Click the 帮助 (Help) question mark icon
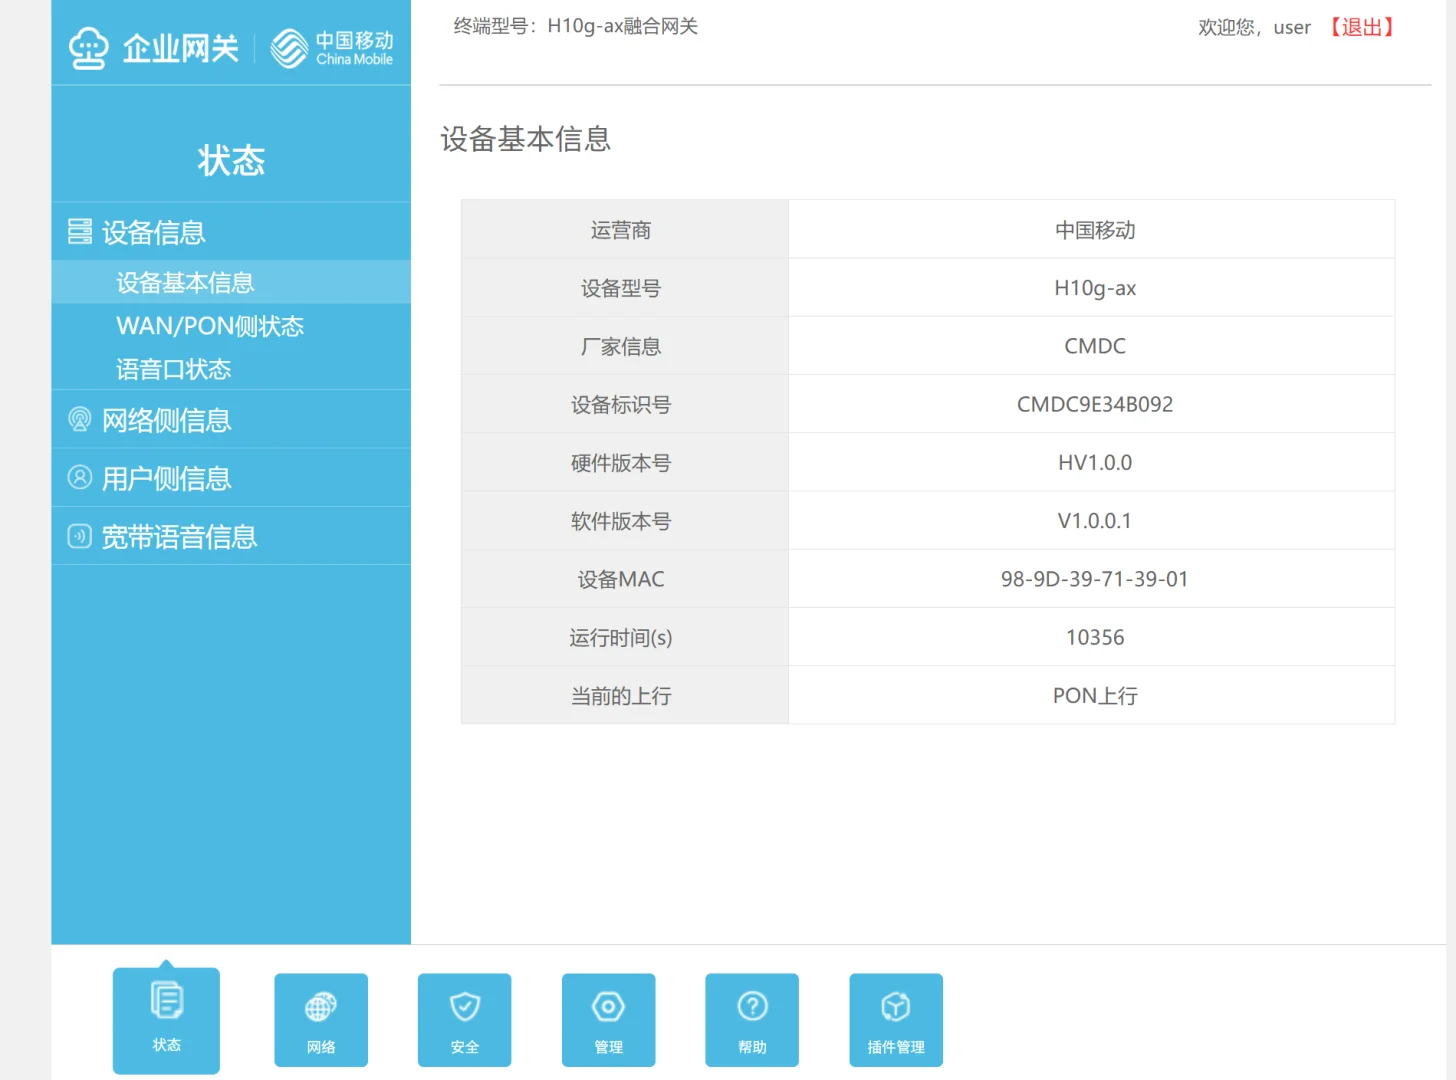 click(x=751, y=1019)
